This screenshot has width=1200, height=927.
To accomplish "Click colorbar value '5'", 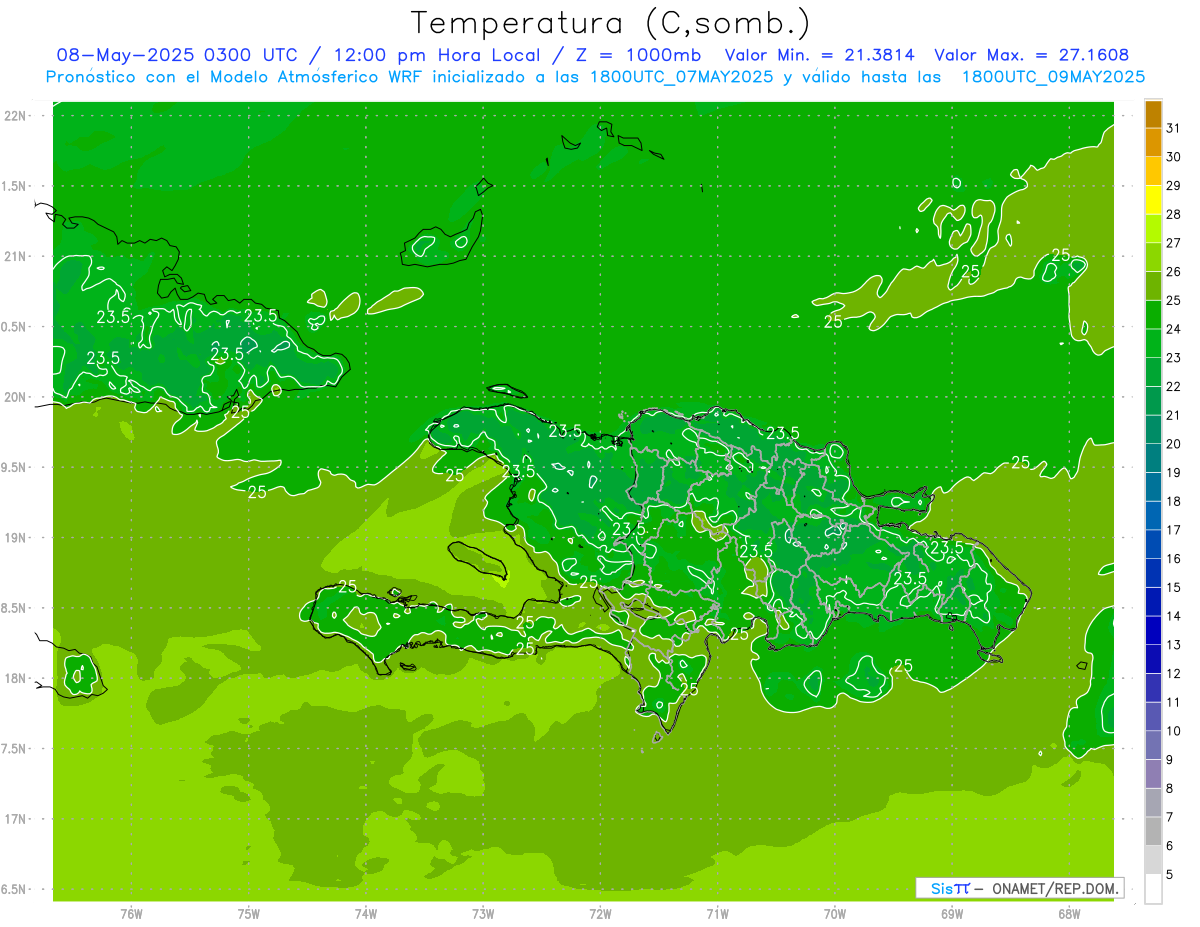I will click(x=1169, y=875).
